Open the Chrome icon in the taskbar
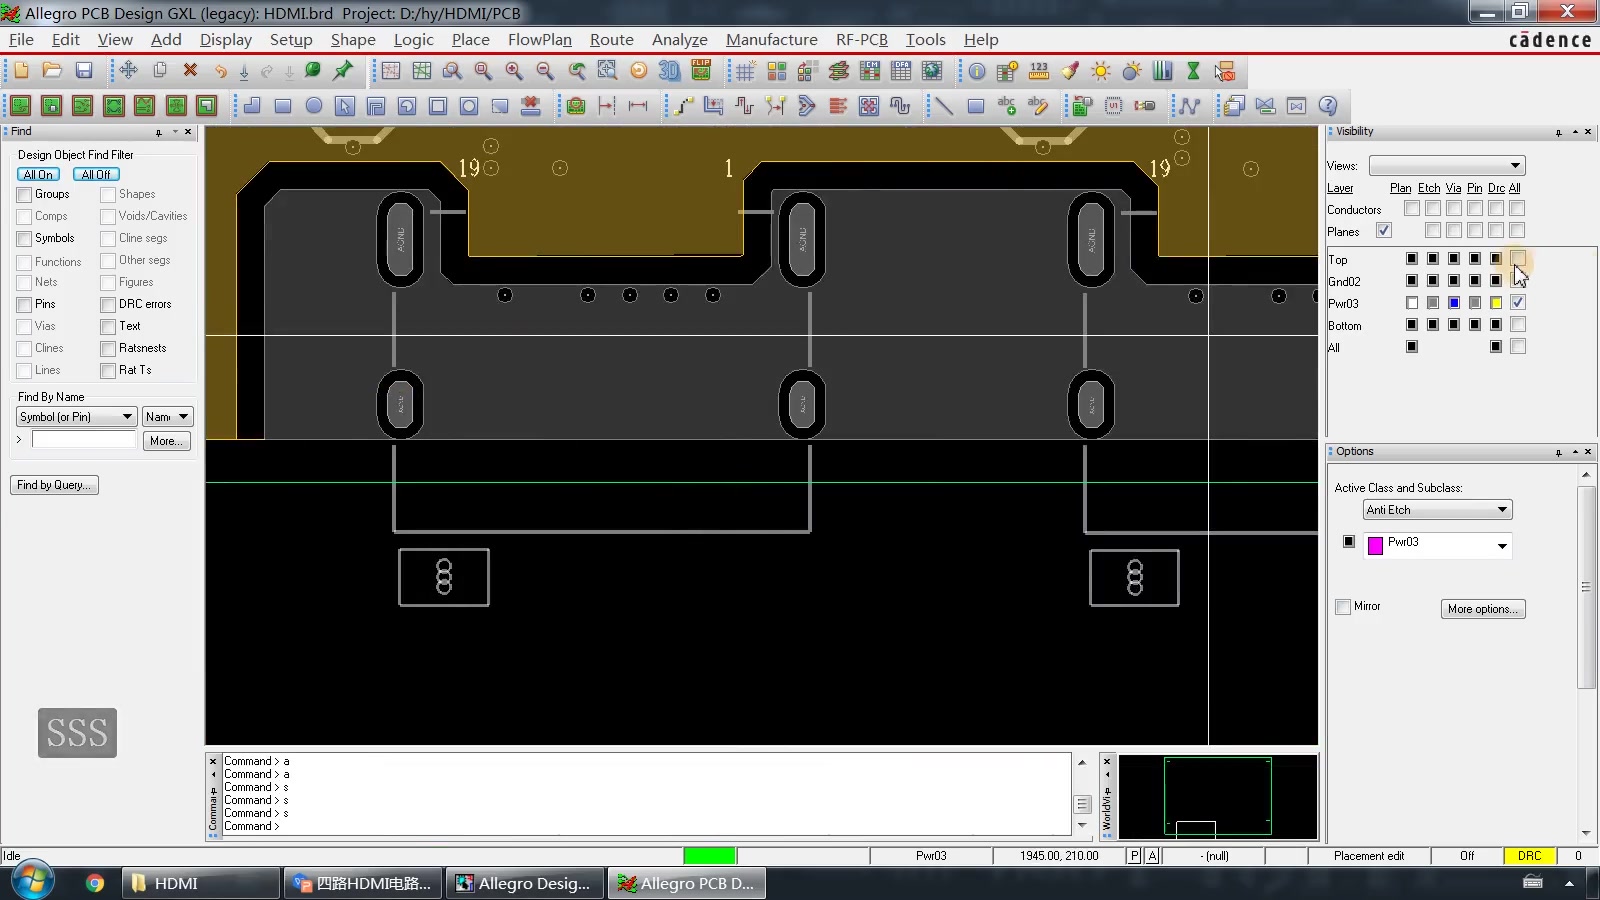 click(x=95, y=883)
